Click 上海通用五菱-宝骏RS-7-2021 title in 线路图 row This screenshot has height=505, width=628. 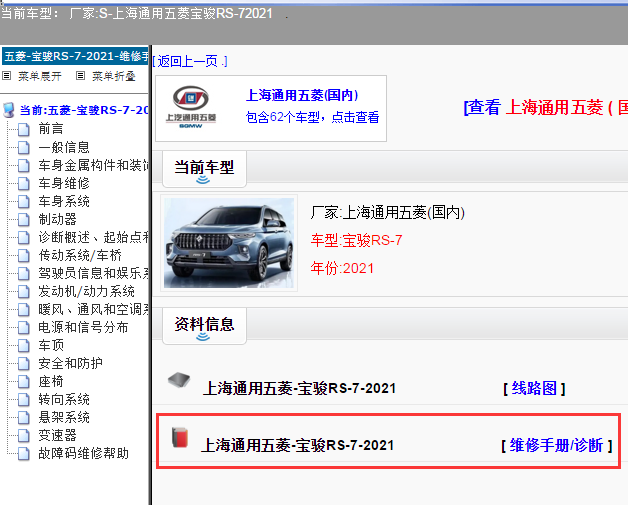(x=299, y=388)
